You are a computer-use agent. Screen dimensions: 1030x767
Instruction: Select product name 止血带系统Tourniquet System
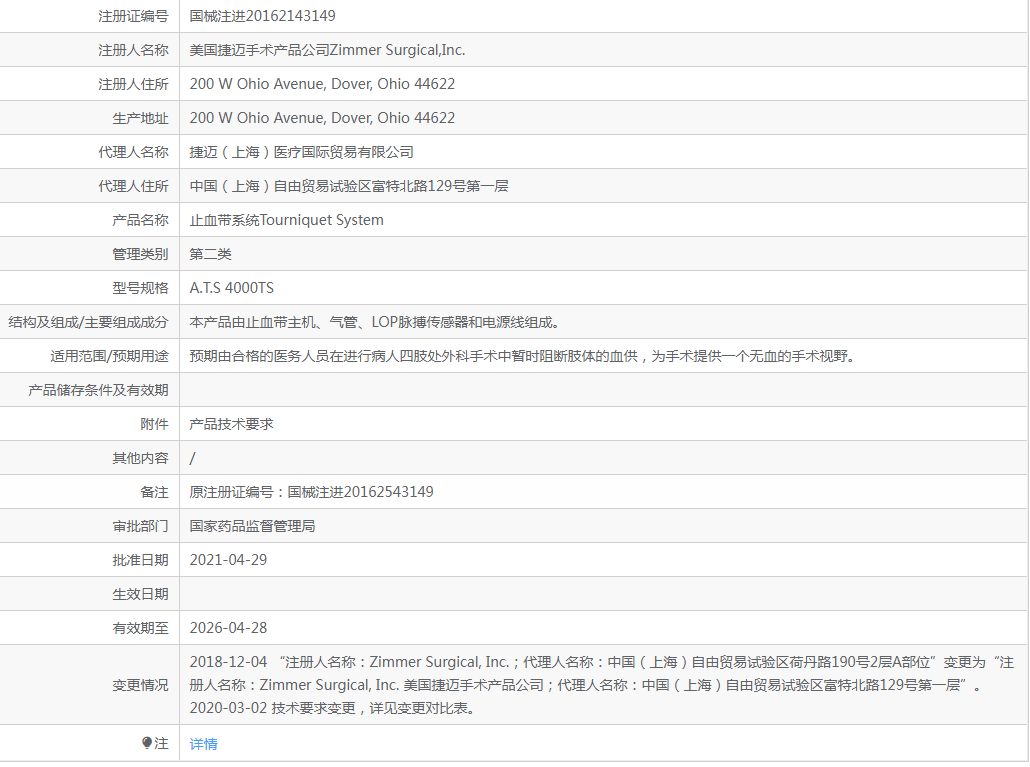(286, 220)
